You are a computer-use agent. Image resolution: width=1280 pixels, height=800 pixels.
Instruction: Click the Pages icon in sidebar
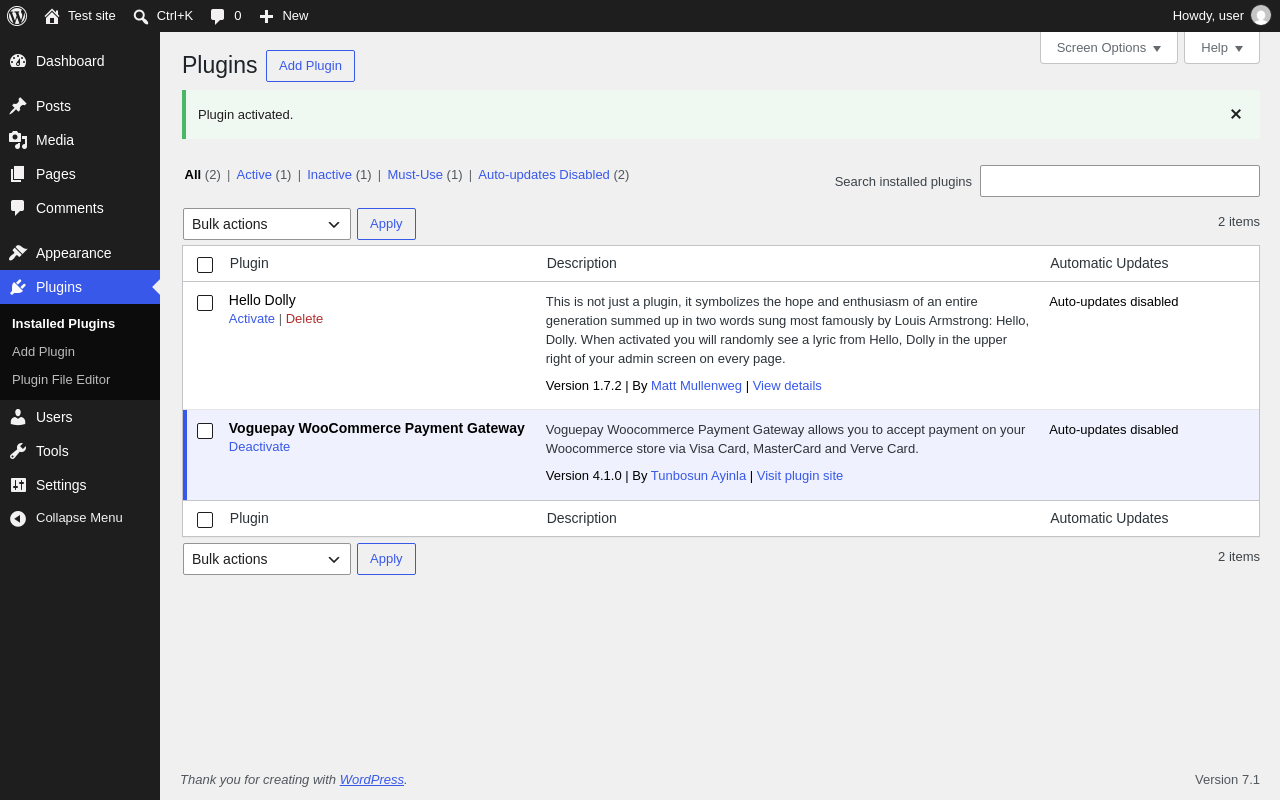point(18,174)
